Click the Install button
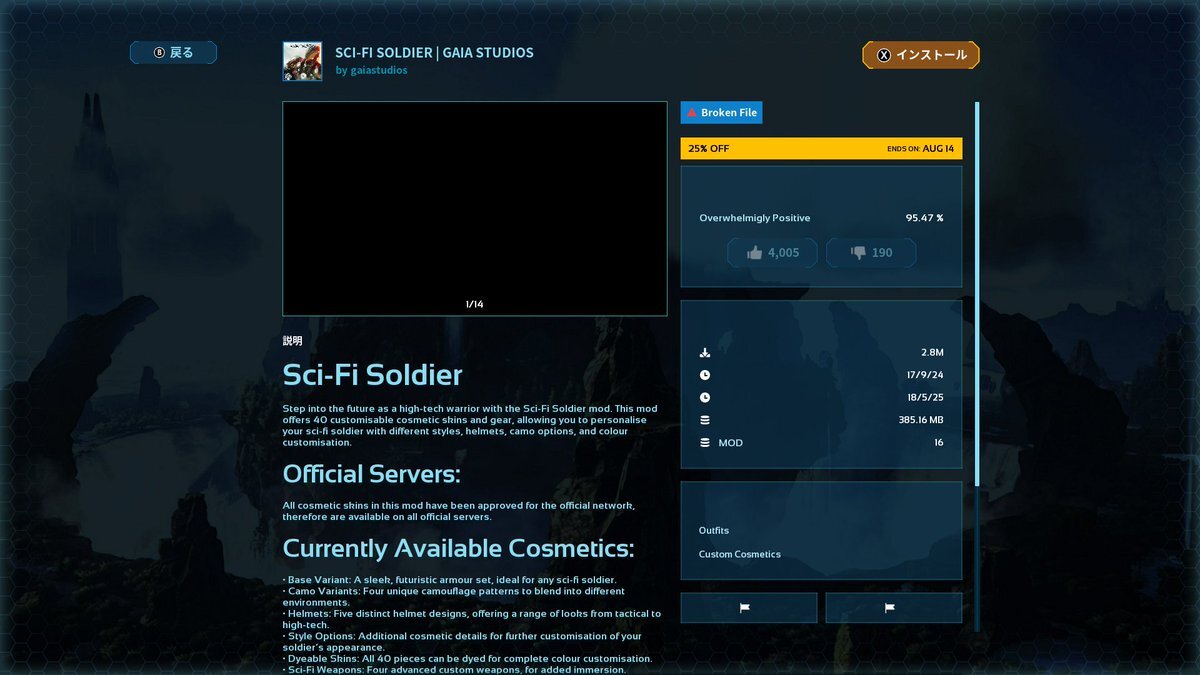Screen dimensions: 1200x675 (920, 55)
